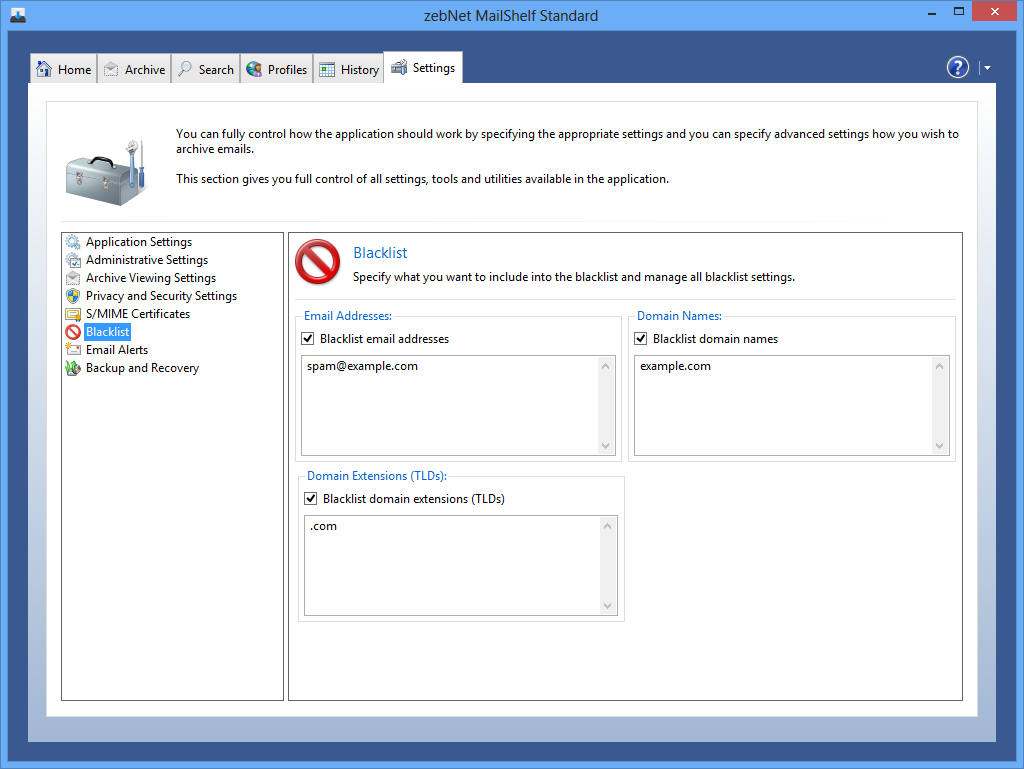The width and height of the screenshot is (1024, 769).
Task: Click the Backup and Recovery icon
Action: click(x=72, y=368)
